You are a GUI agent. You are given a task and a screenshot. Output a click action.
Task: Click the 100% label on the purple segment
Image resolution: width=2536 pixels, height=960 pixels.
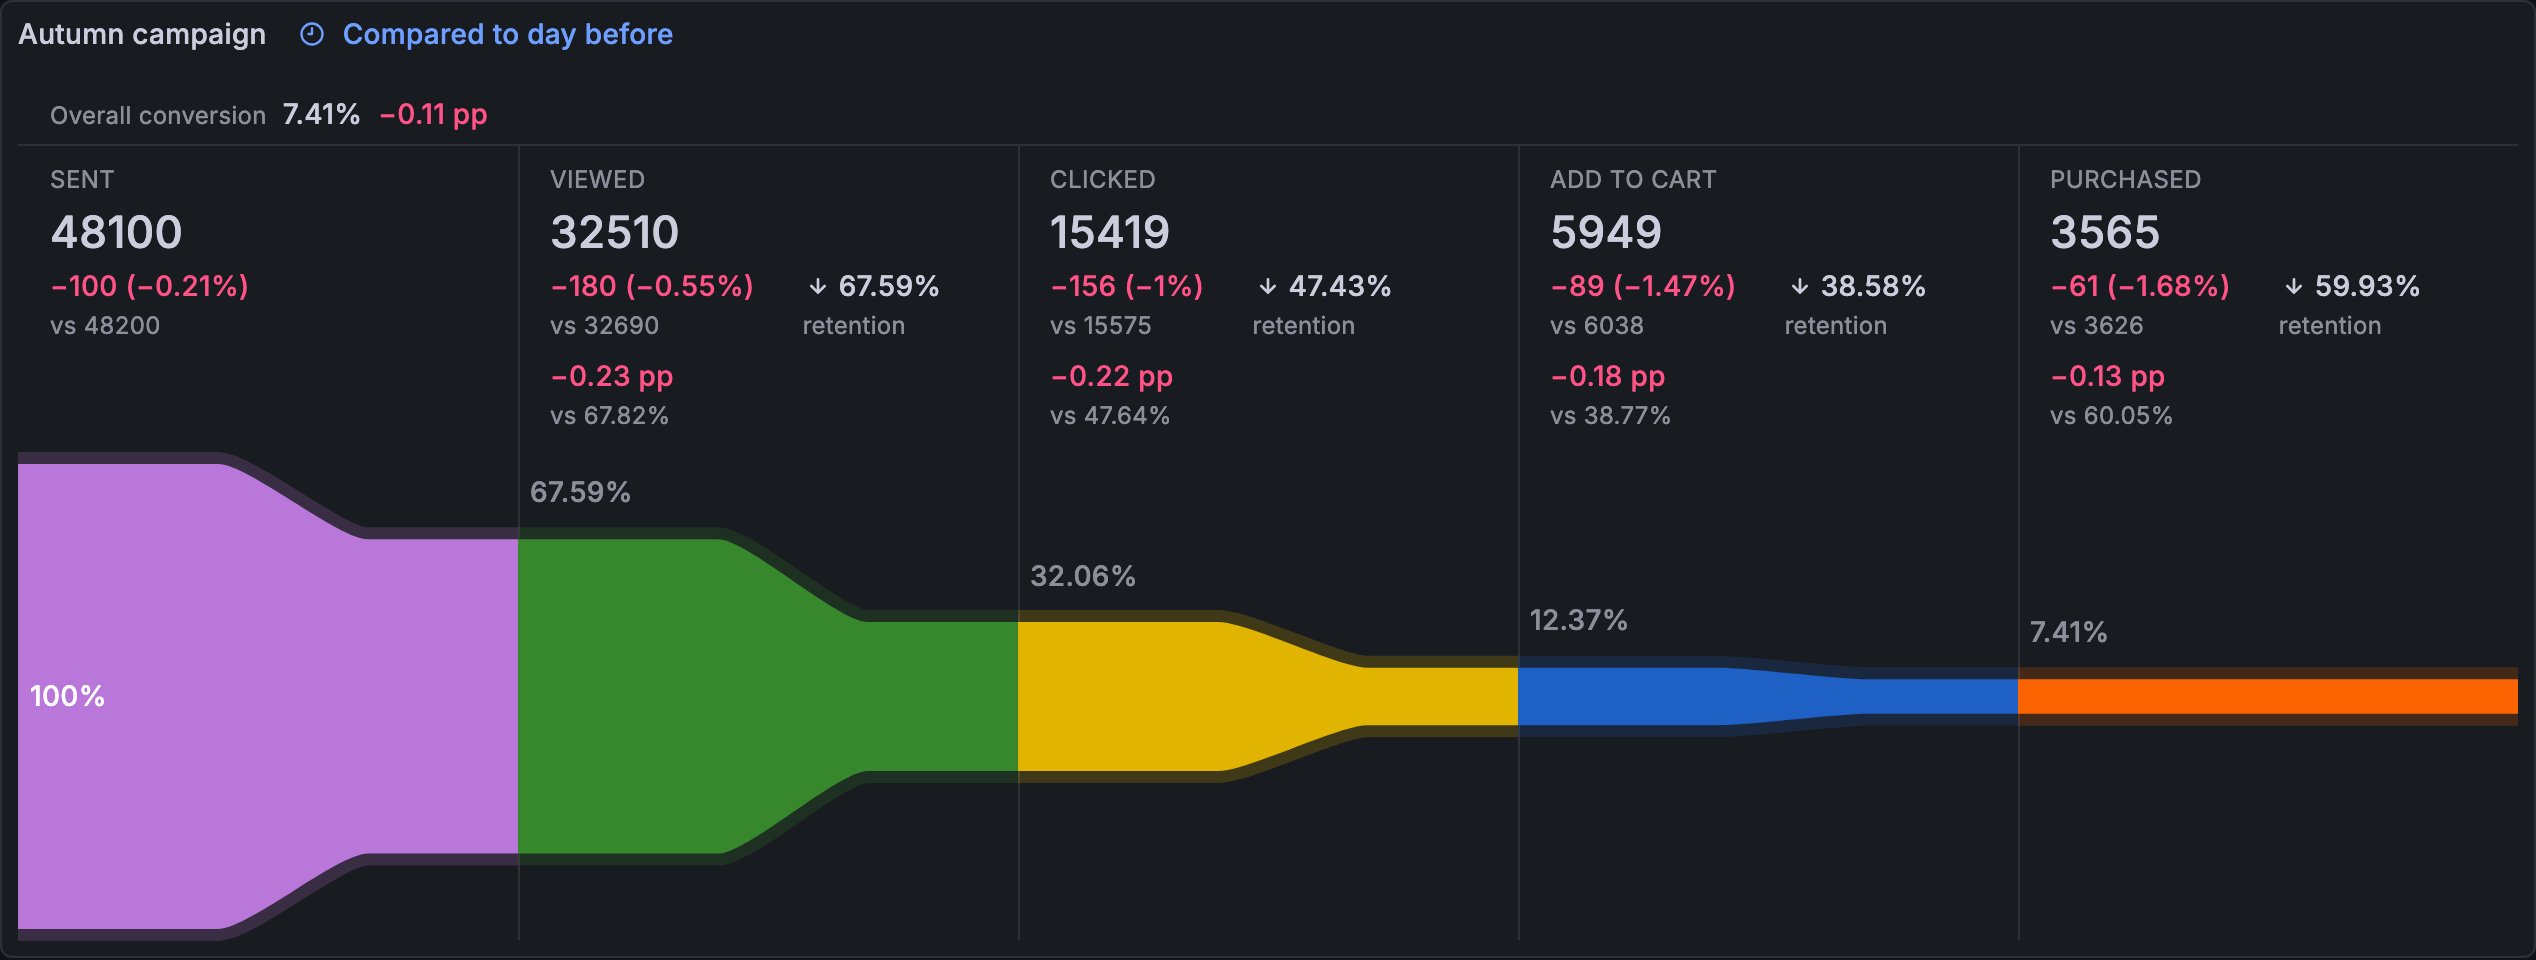click(67, 696)
